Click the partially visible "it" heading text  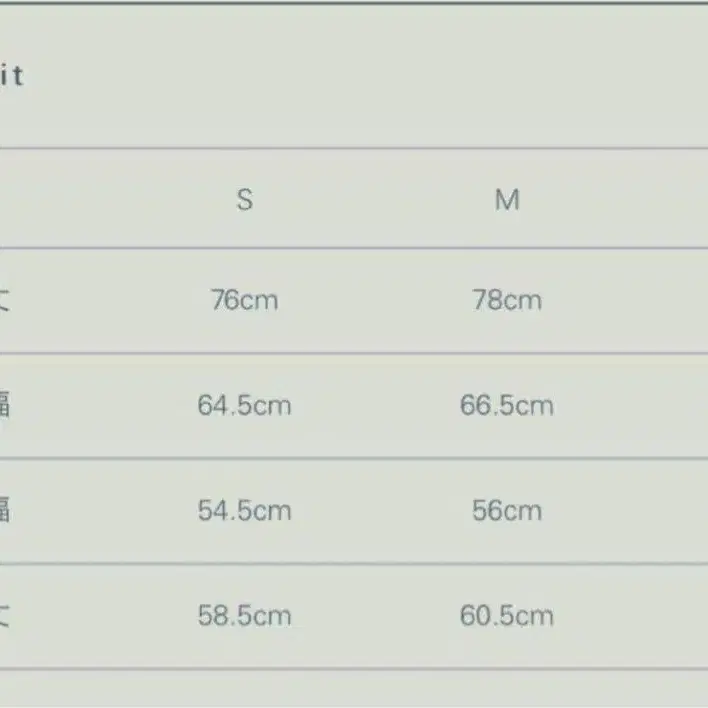coord(11,76)
